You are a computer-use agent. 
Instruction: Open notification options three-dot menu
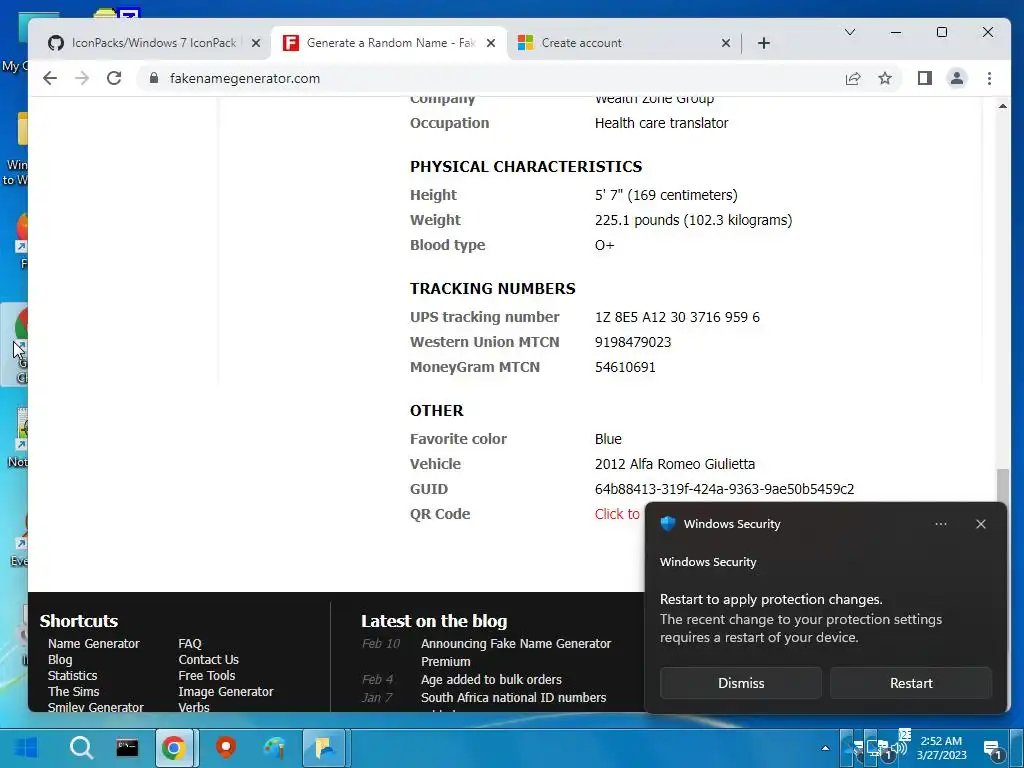(940, 524)
